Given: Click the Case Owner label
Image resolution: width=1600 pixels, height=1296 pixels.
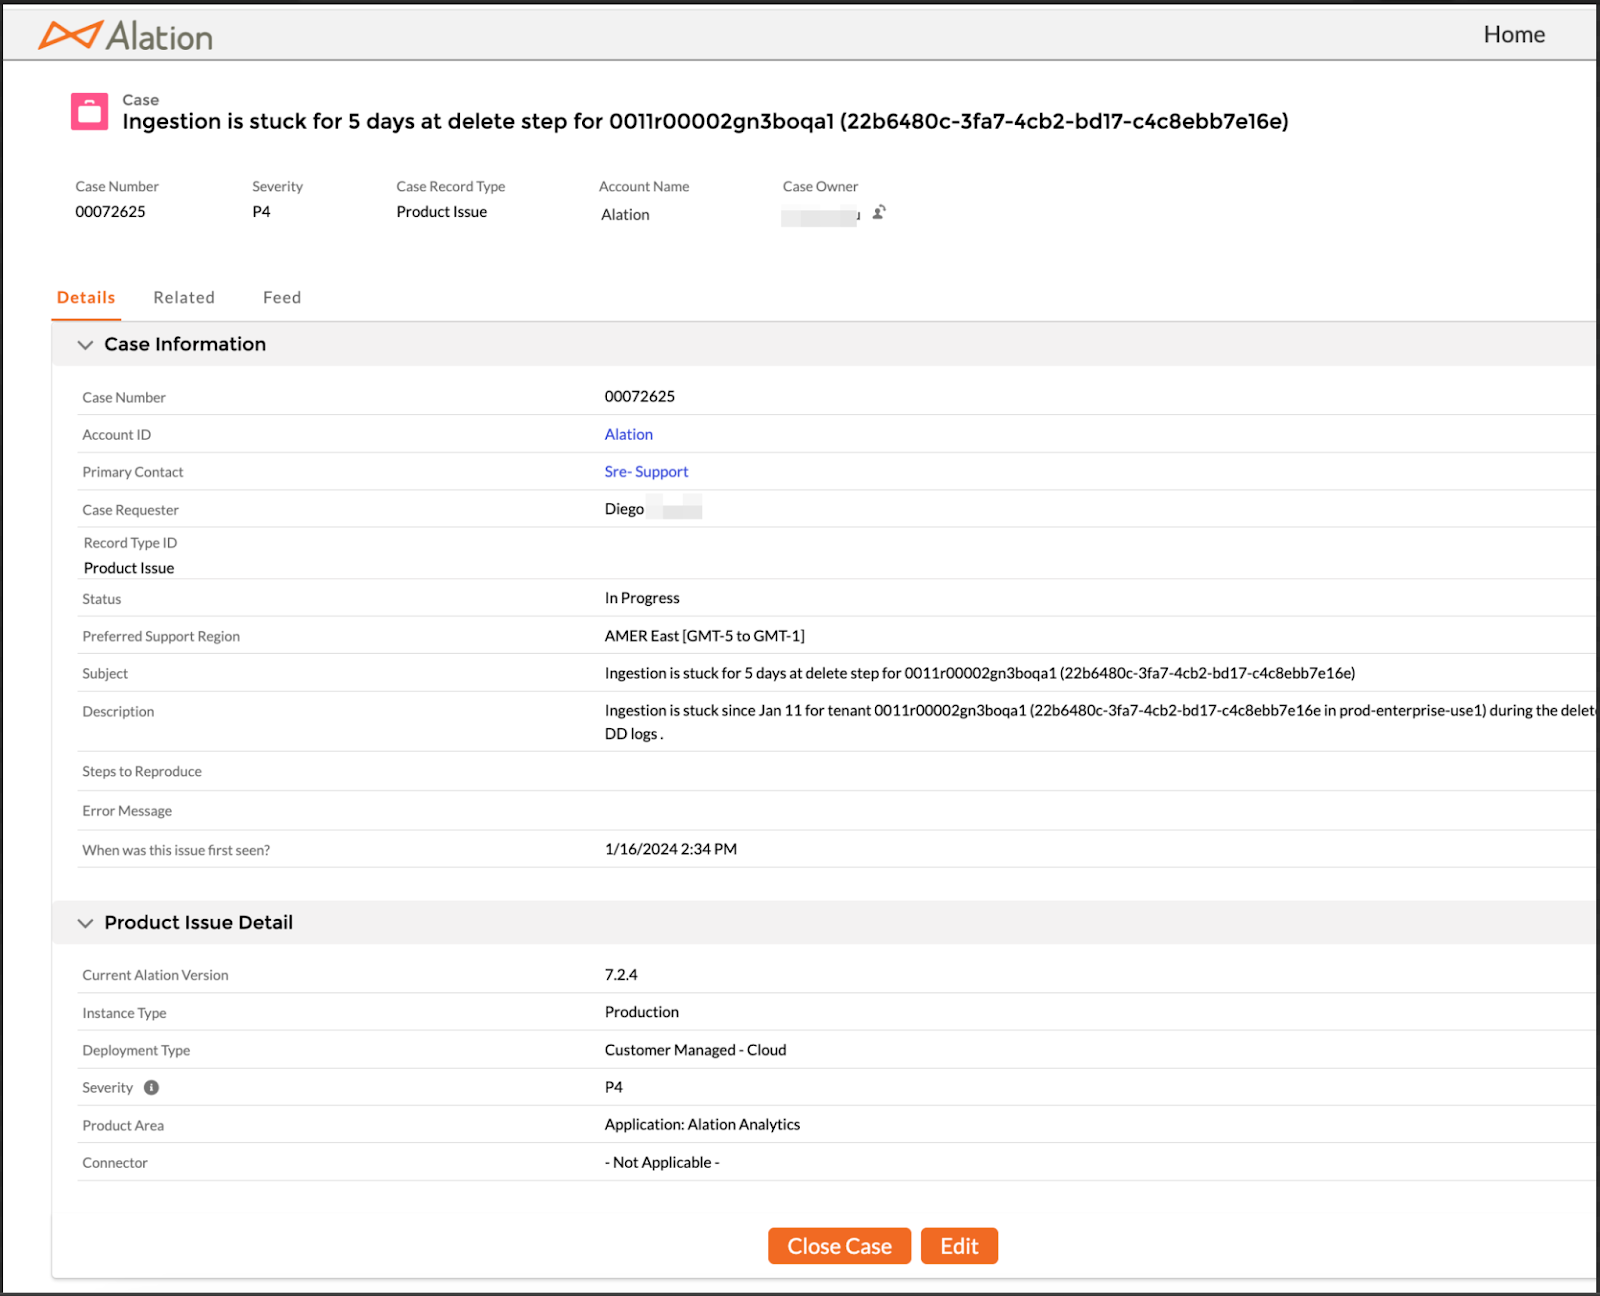Looking at the screenshot, I should click(x=820, y=186).
